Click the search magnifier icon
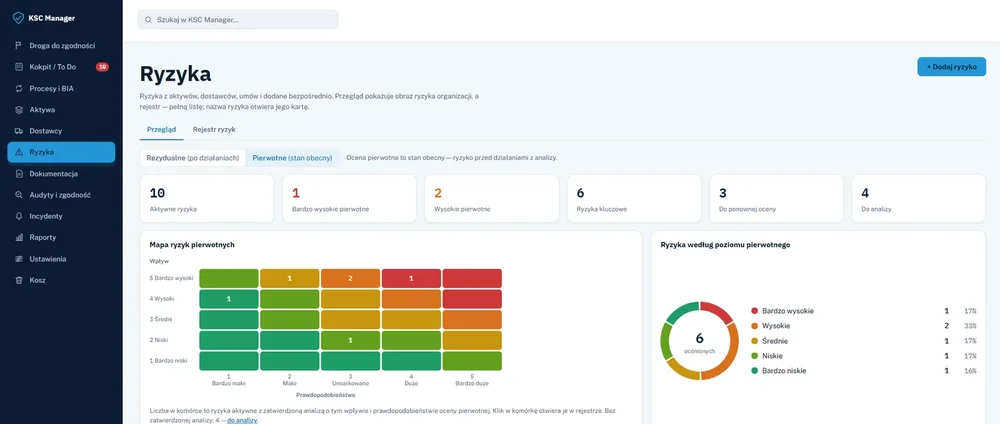Screen dimensions: 1000x424 pos(149,20)
